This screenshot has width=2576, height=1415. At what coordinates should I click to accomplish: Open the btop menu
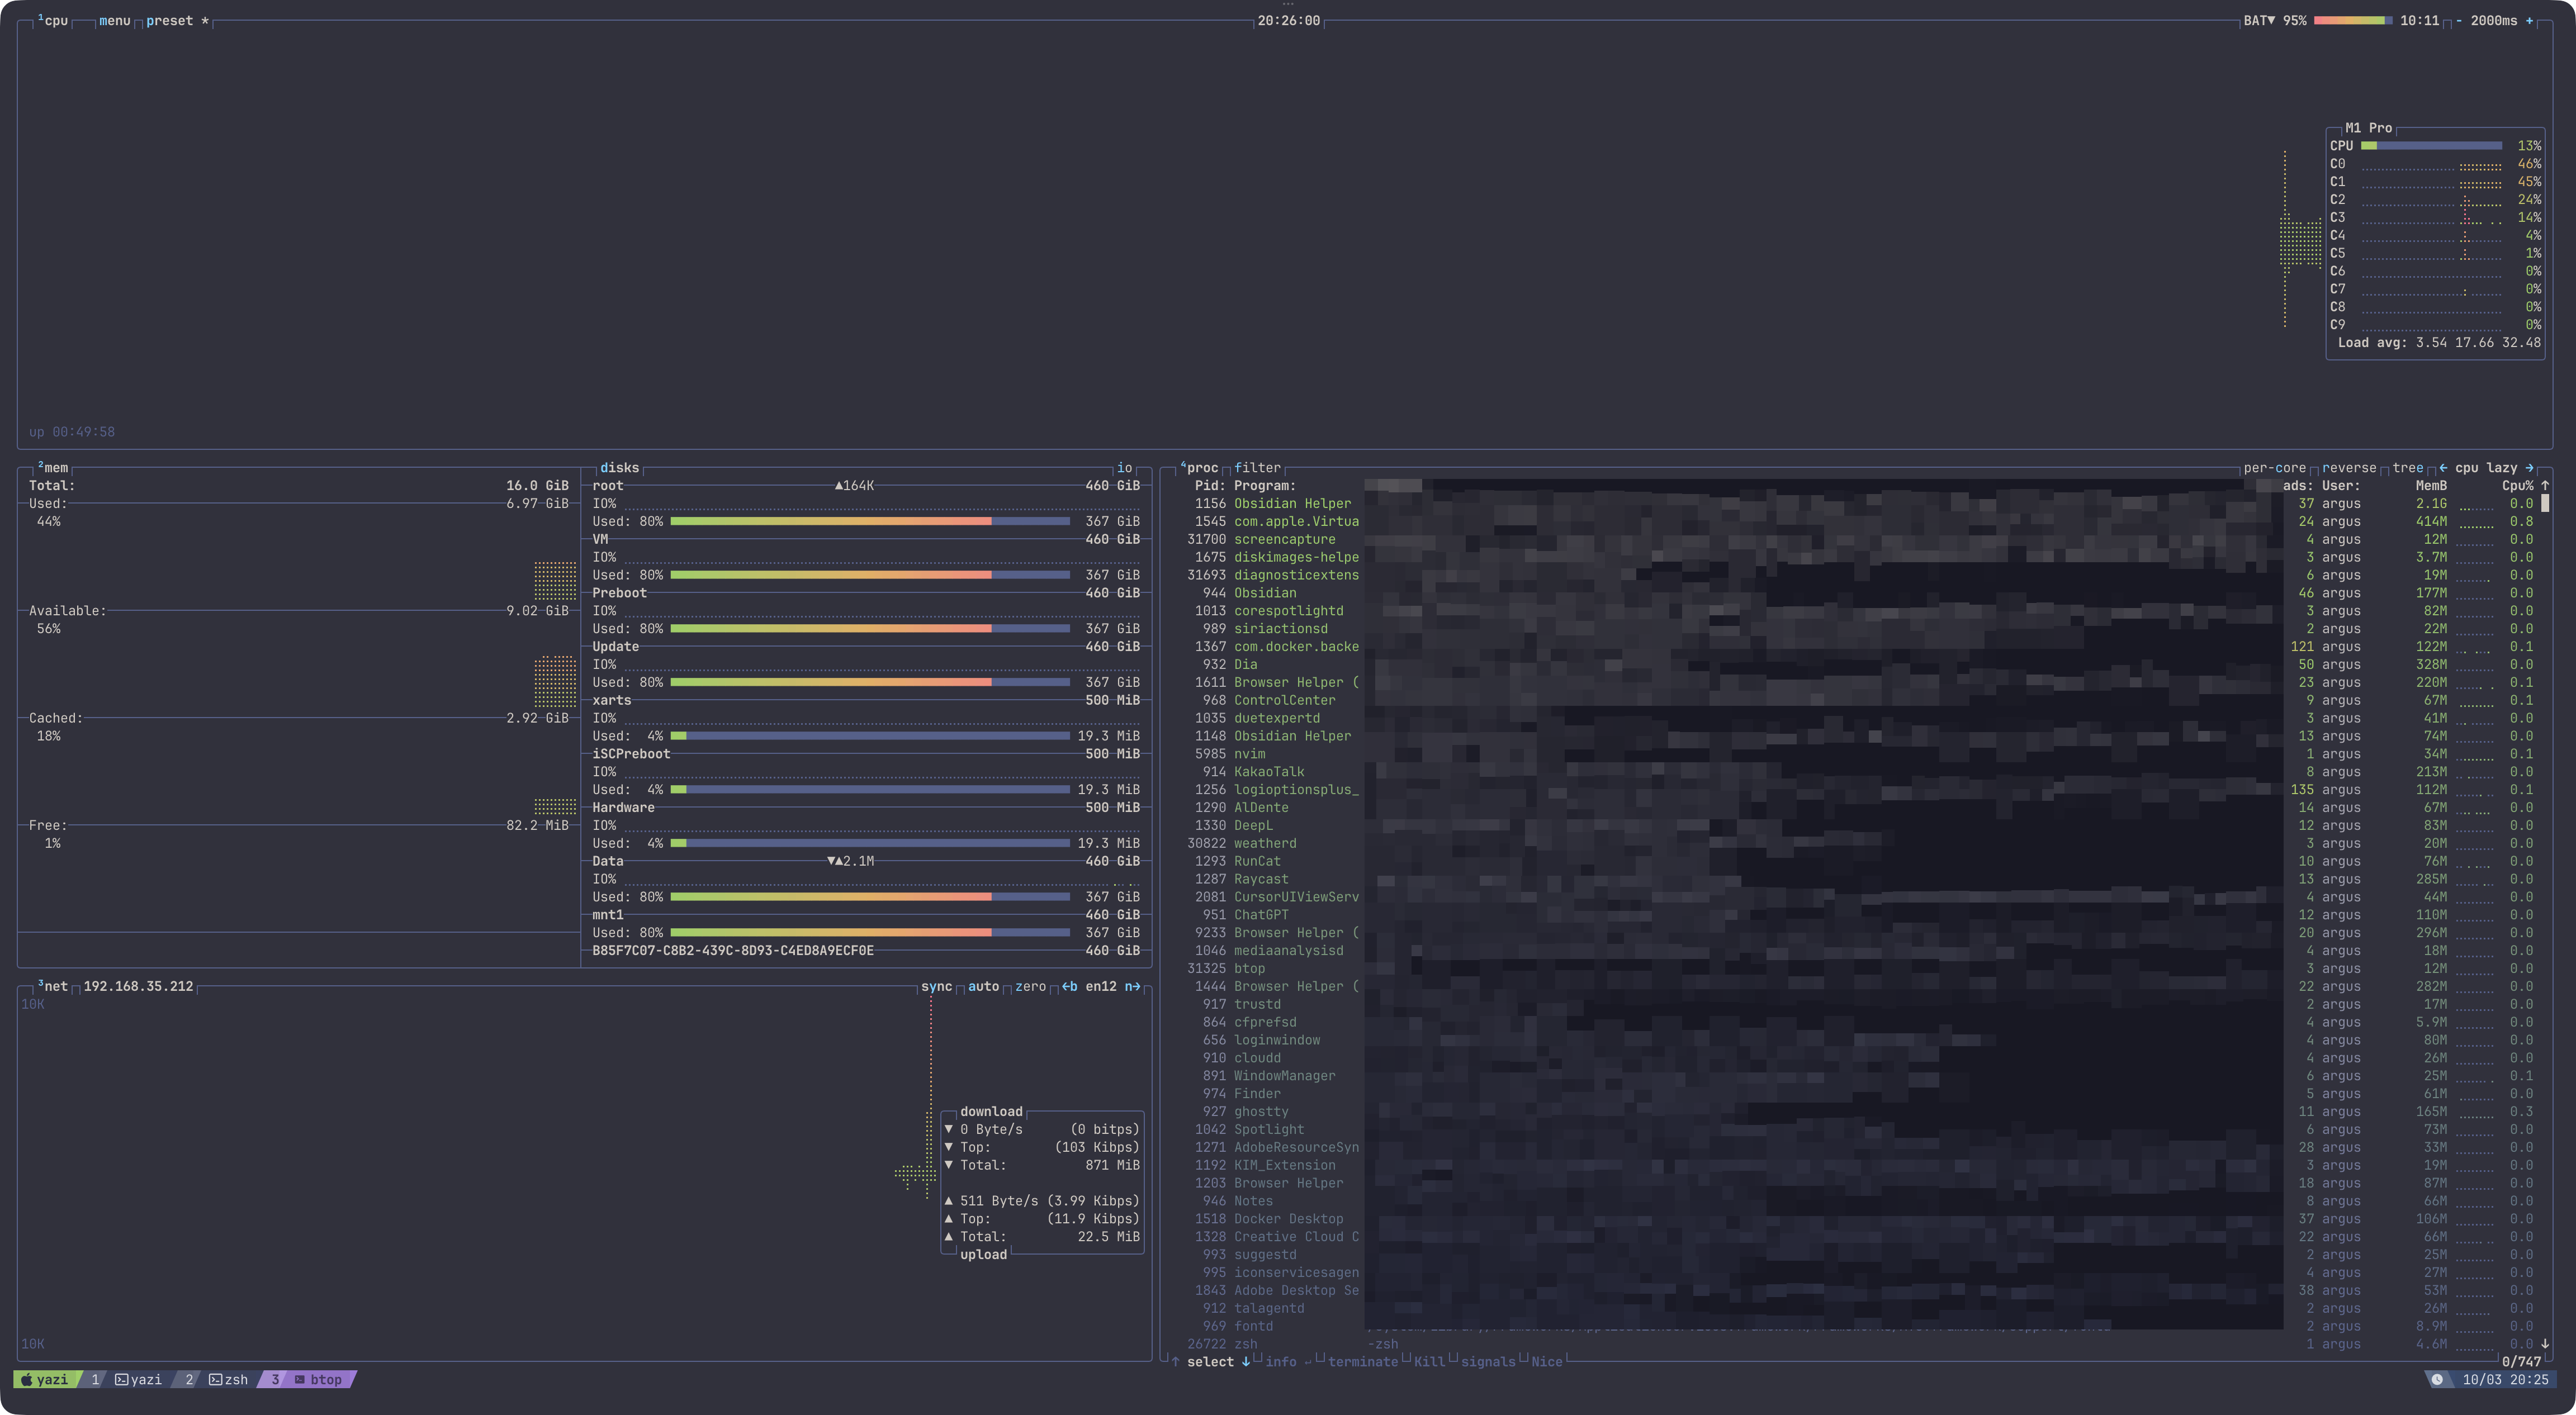point(114,21)
